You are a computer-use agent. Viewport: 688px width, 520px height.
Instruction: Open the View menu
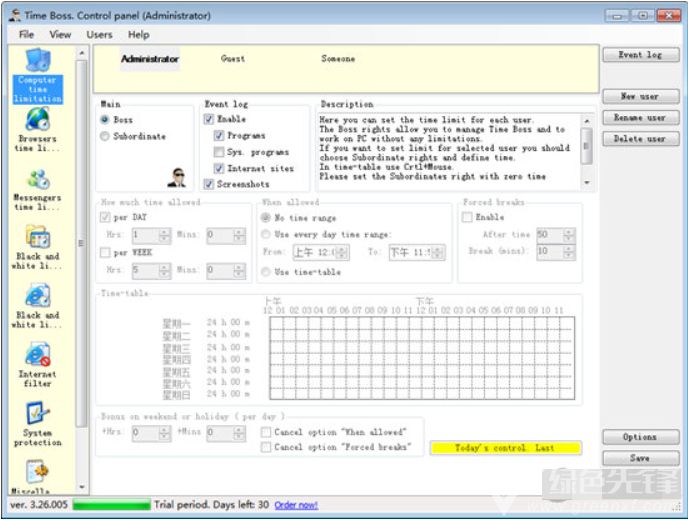(x=60, y=34)
